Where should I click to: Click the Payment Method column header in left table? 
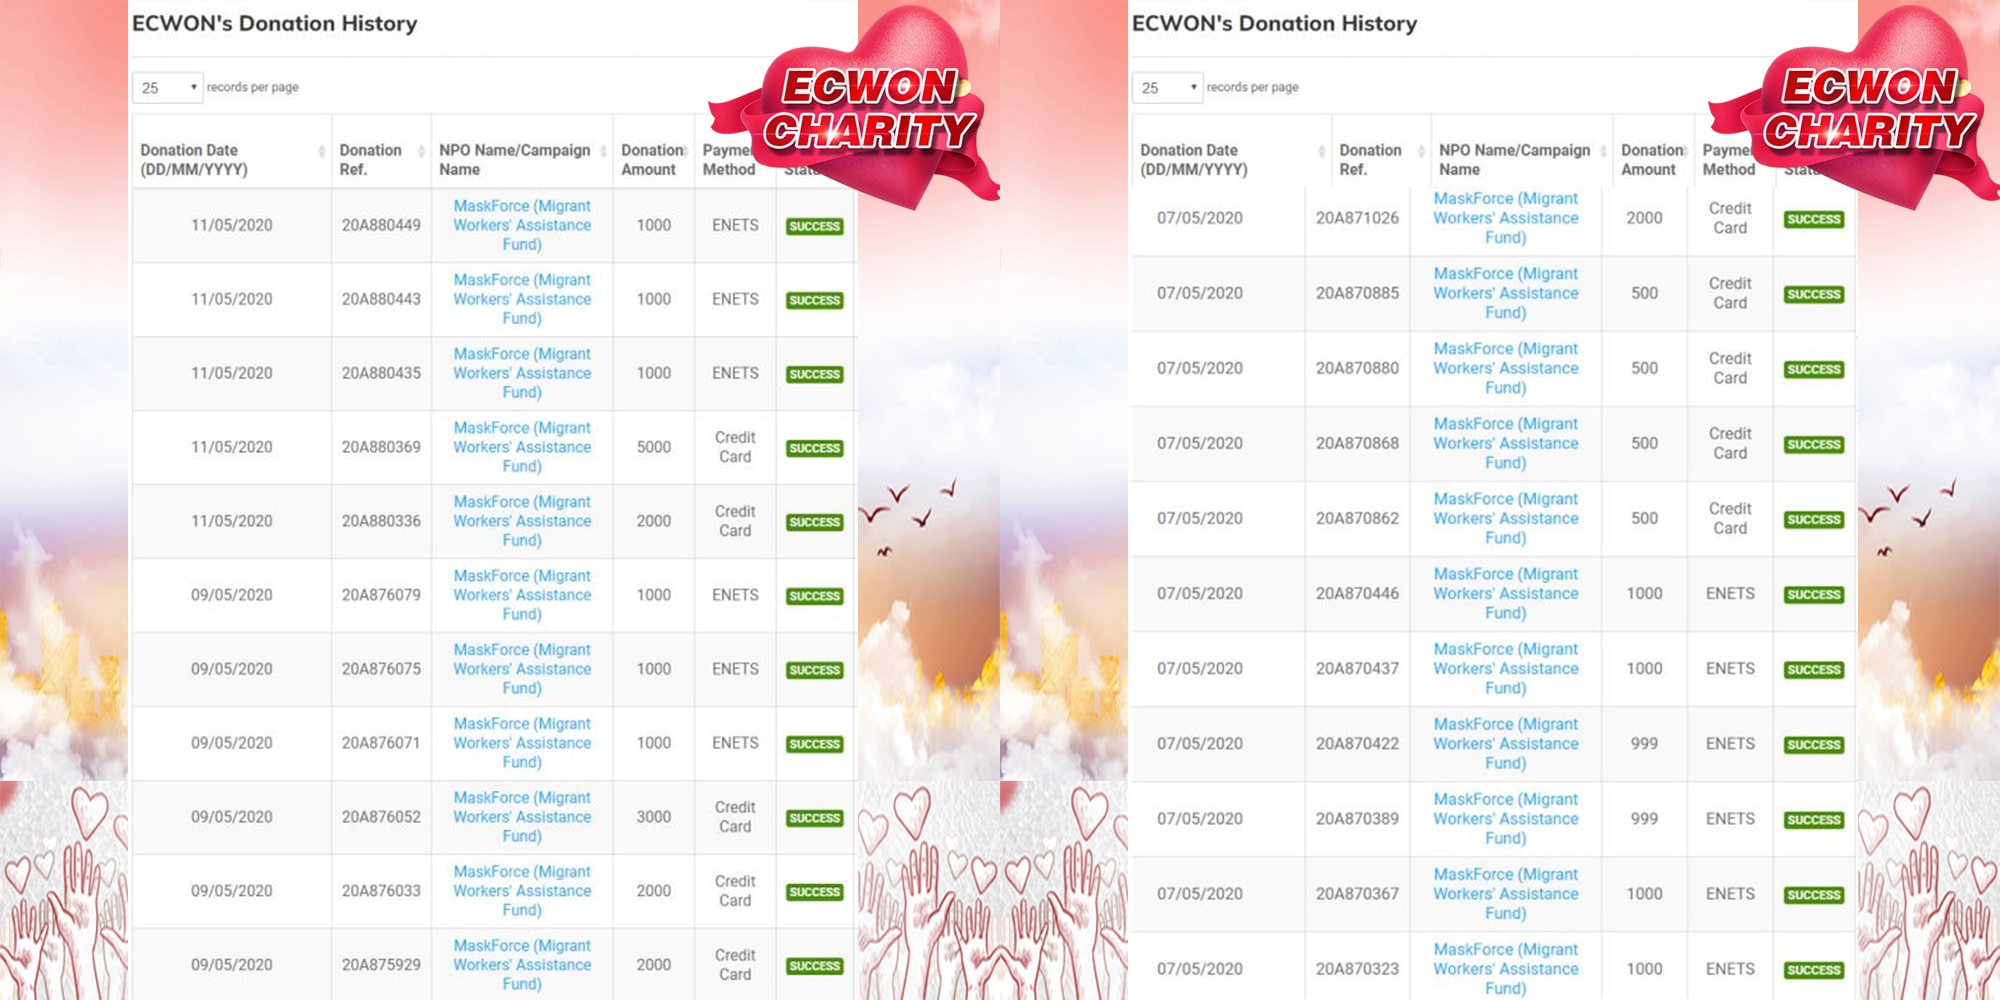[x=728, y=160]
